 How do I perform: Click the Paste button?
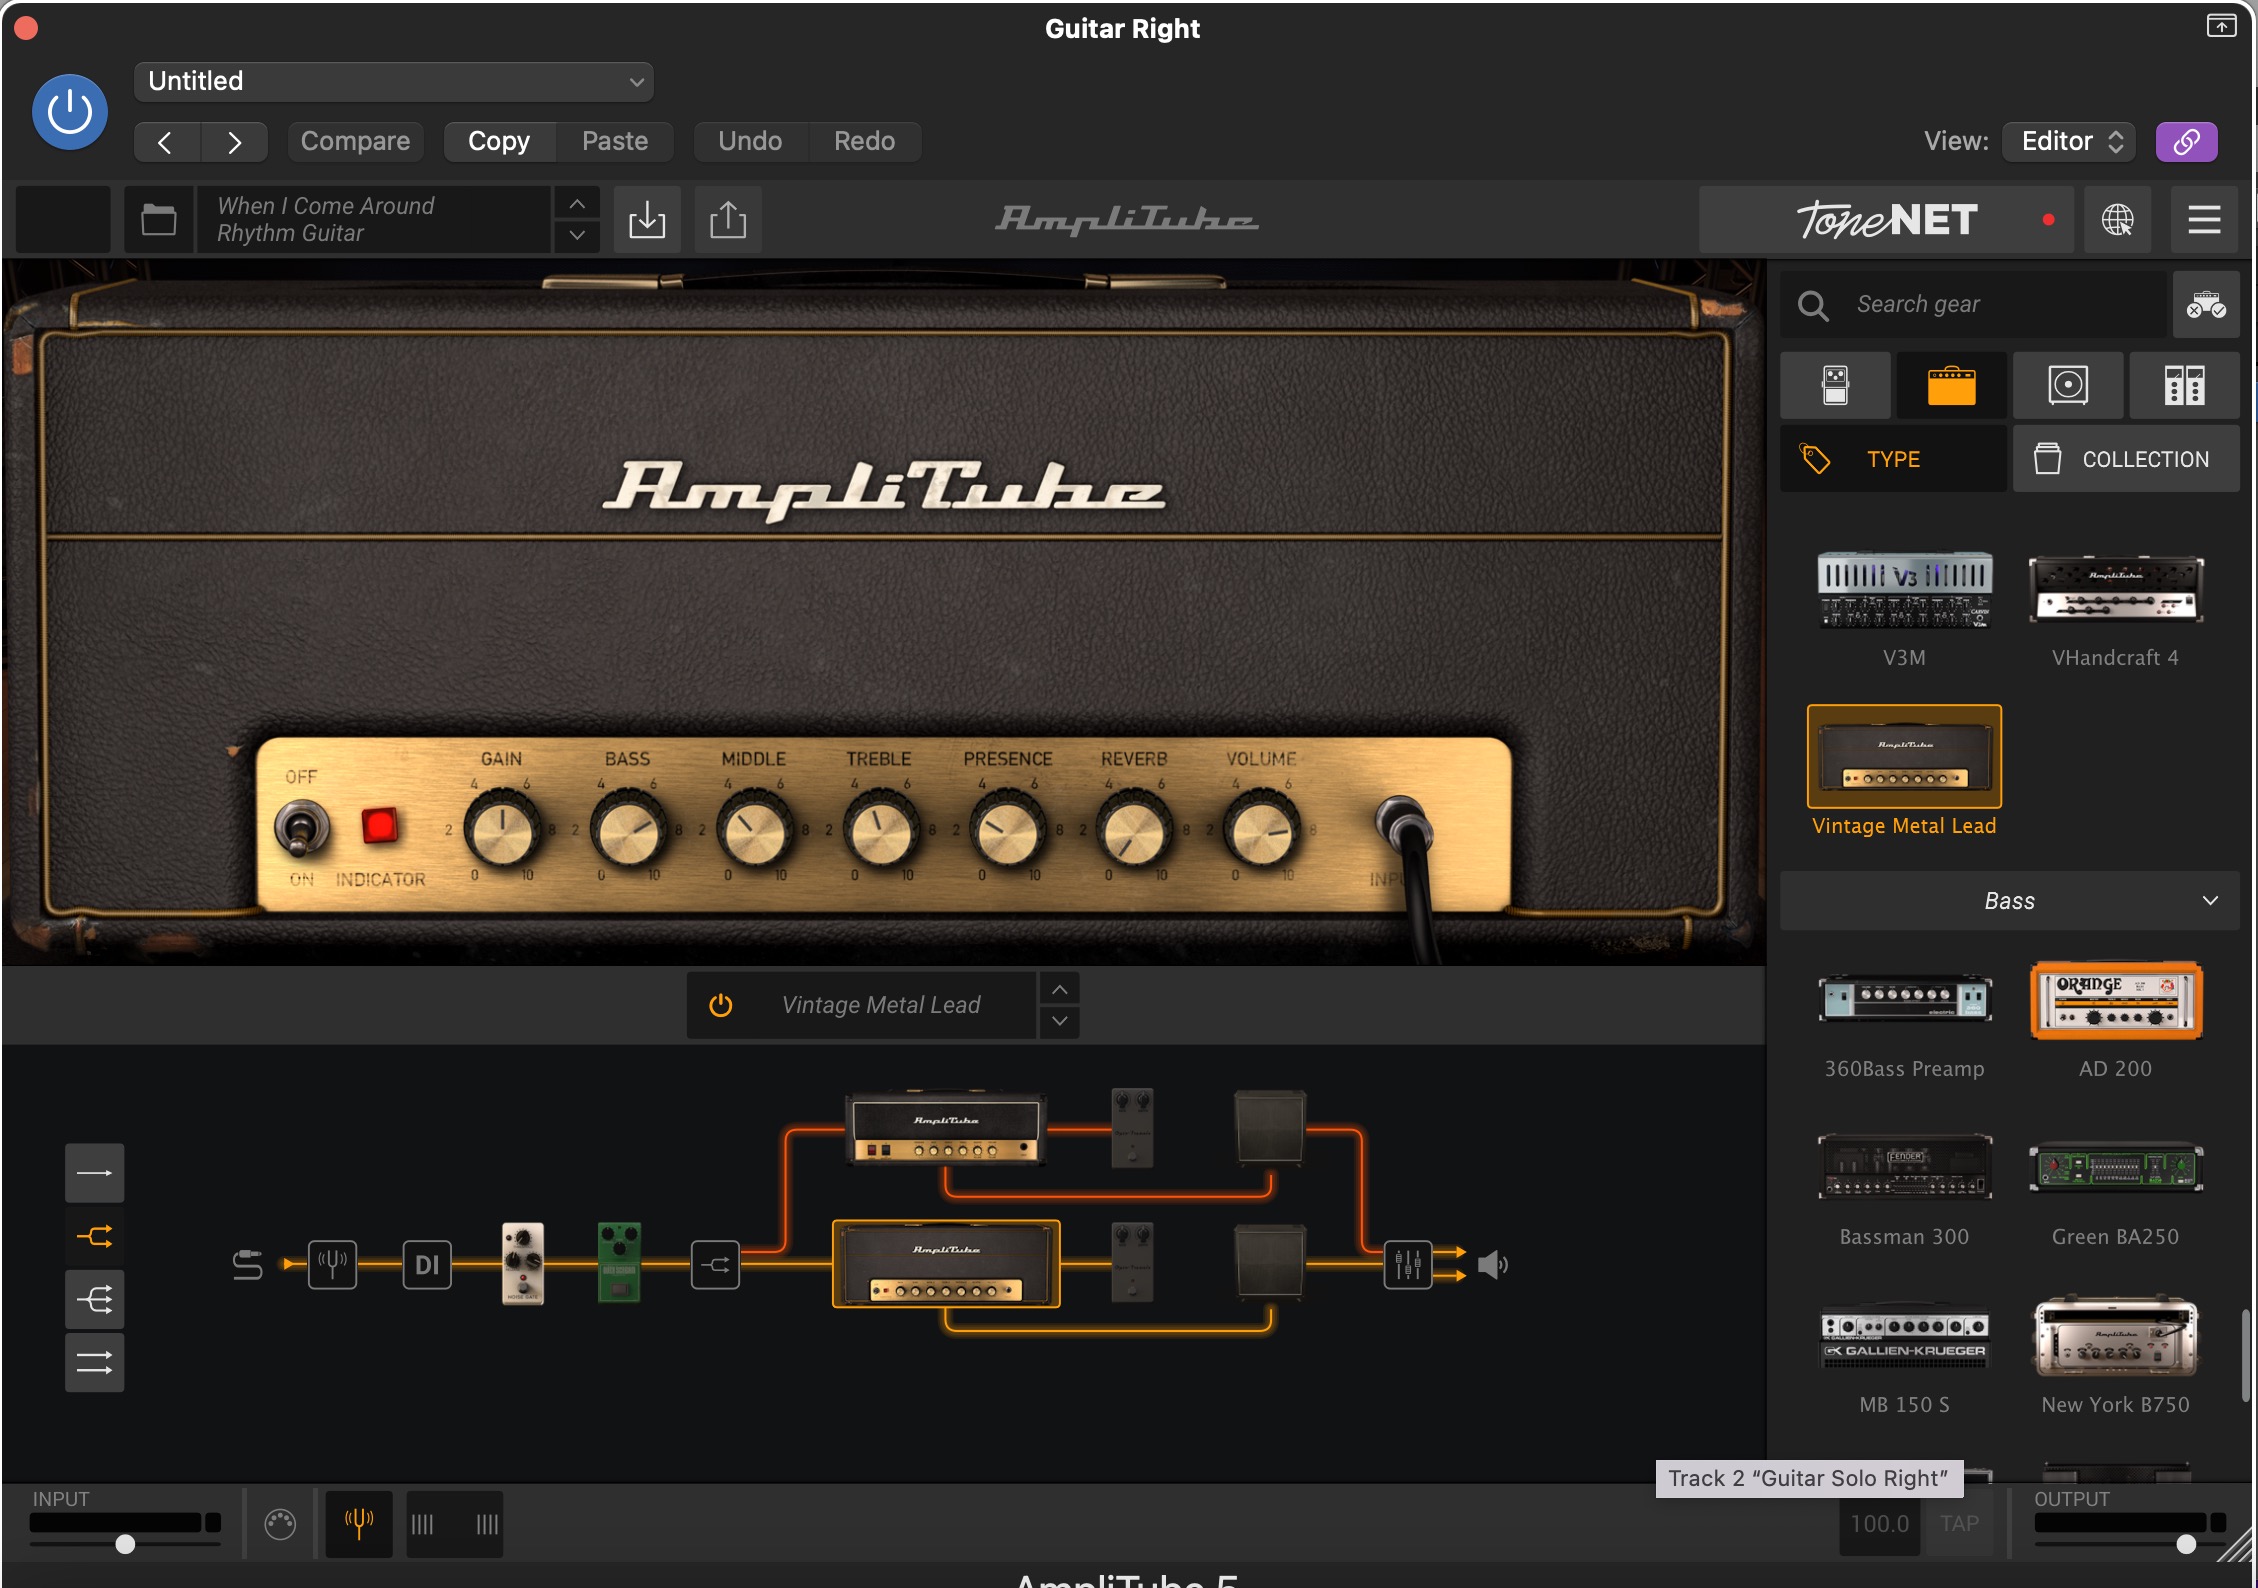pos(615,142)
